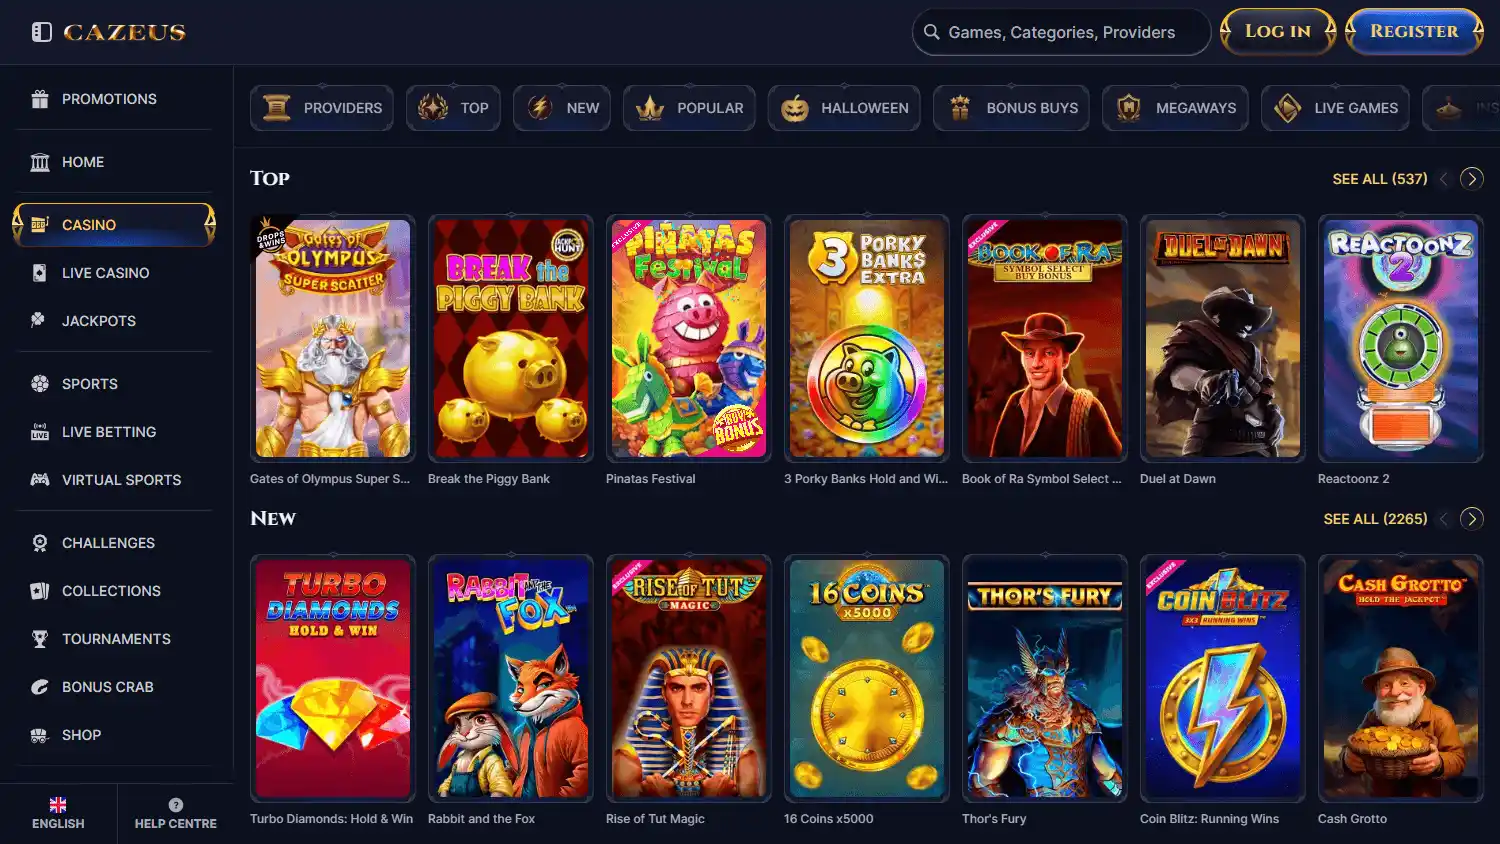The image size is (1500, 844).
Task: Show previous New games with left arrow
Action: tap(1444, 519)
